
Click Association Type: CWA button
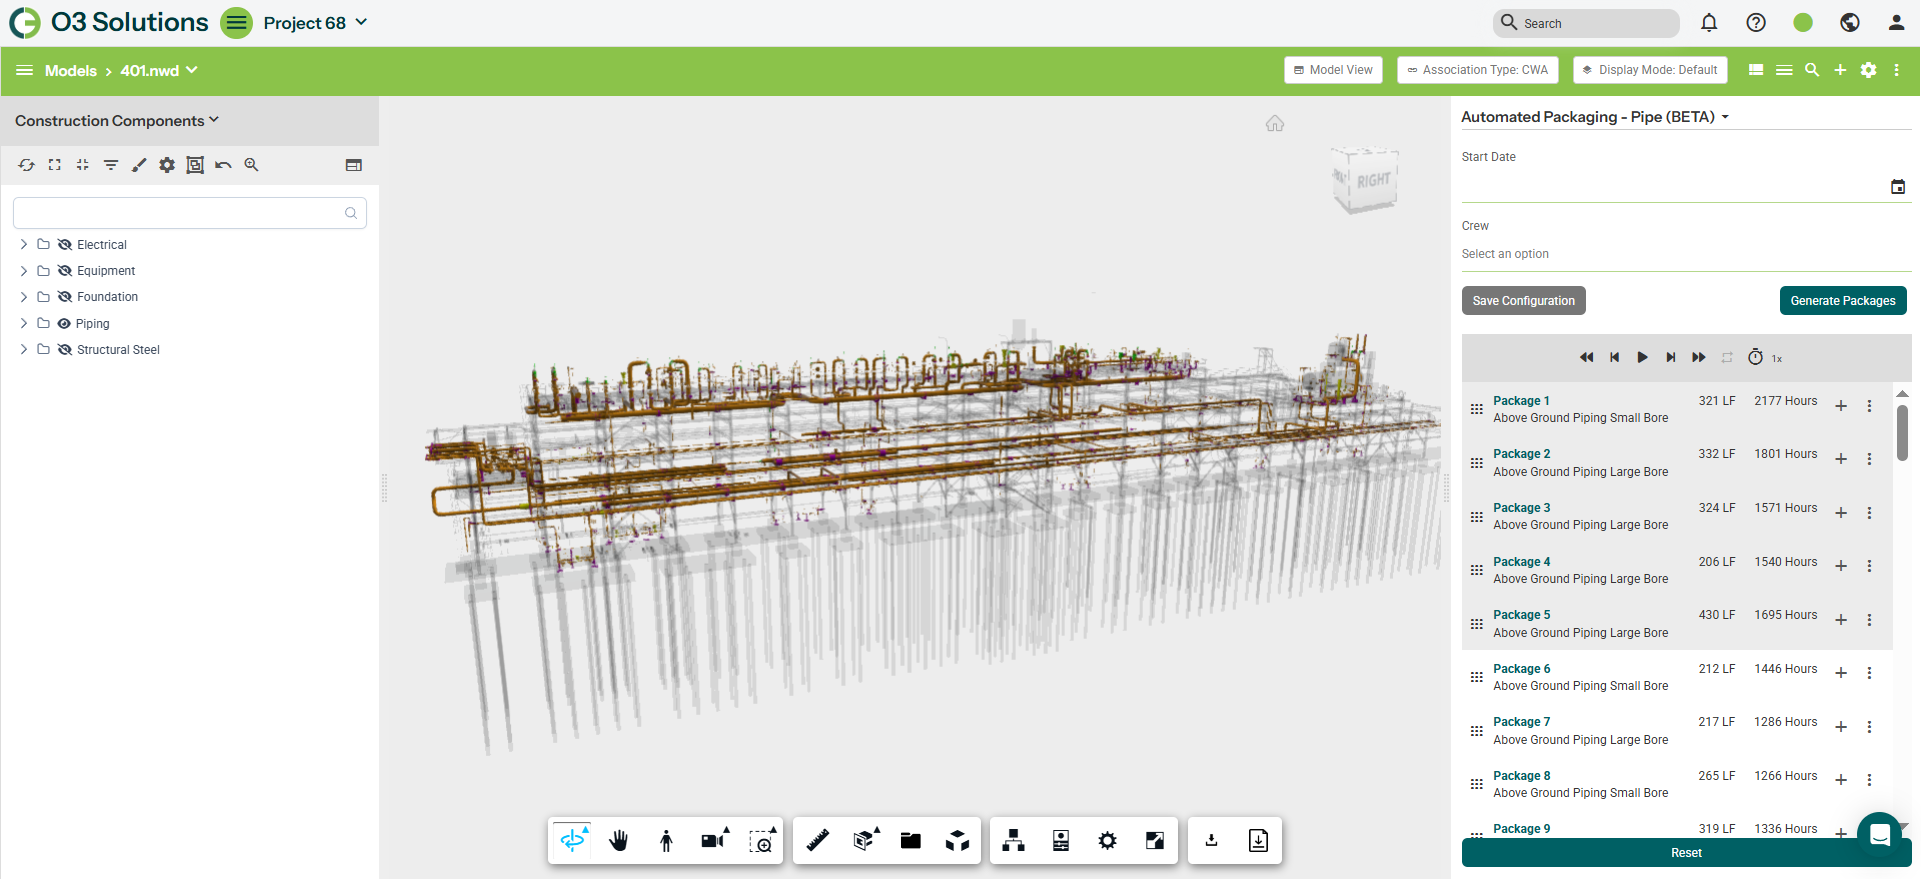click(1478, 70)
